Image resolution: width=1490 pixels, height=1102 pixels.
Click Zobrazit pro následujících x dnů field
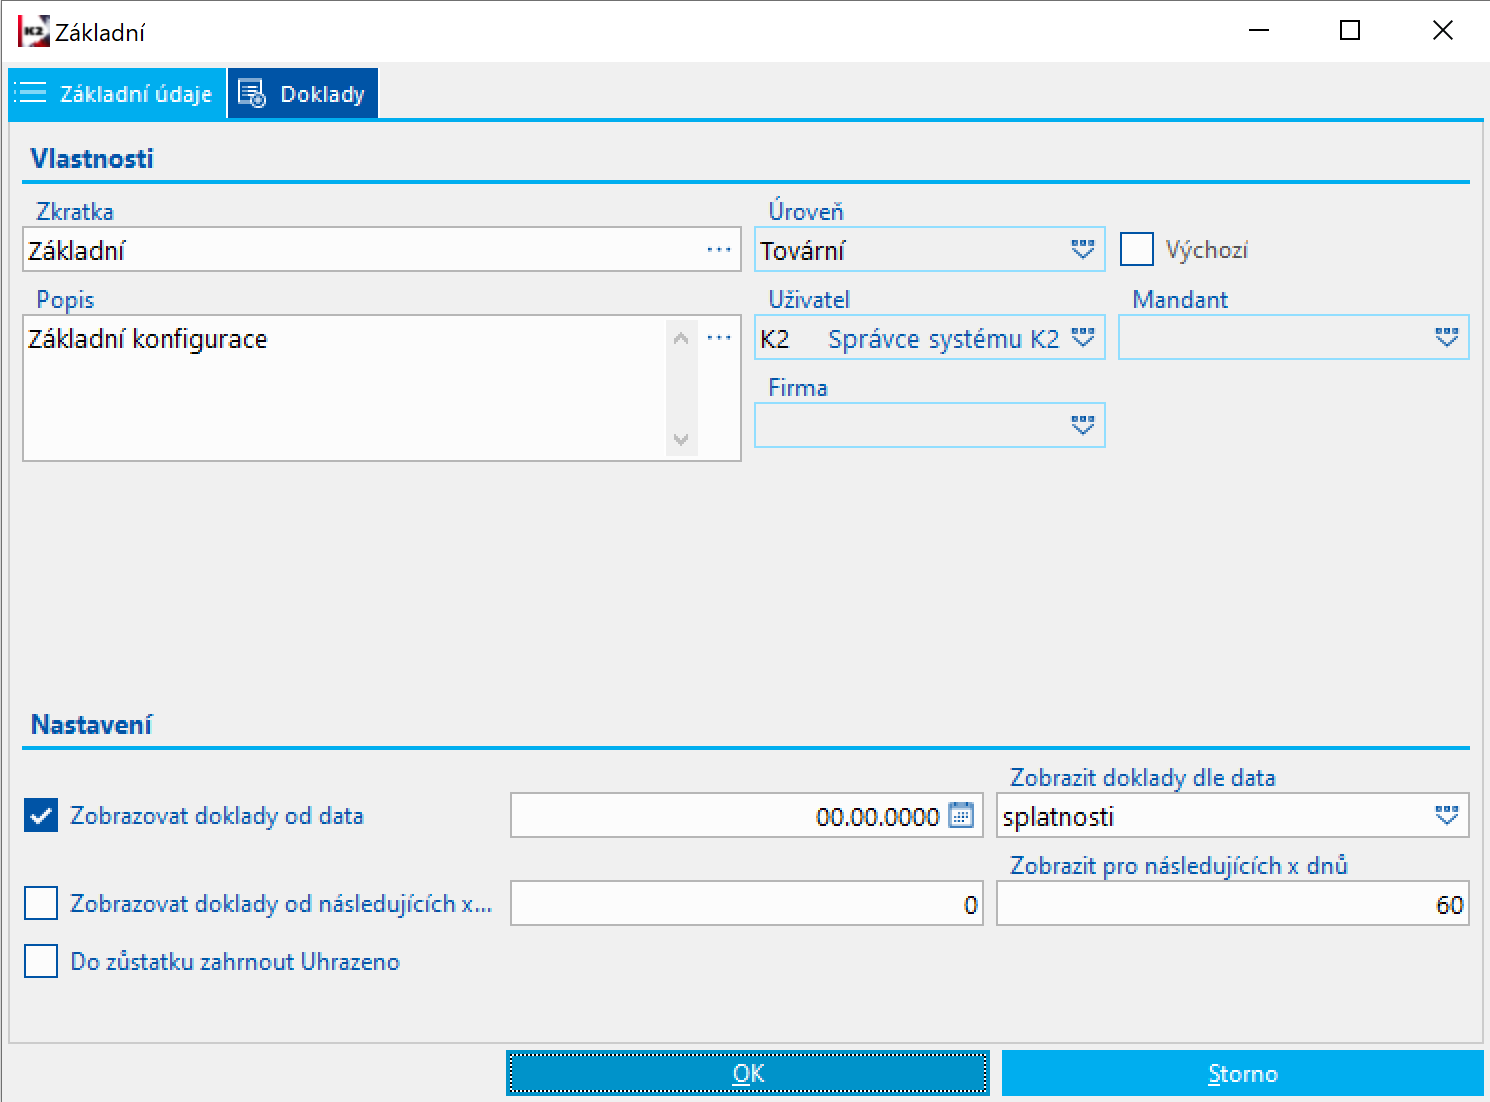pyautogui.click(x=1233, y=904)
